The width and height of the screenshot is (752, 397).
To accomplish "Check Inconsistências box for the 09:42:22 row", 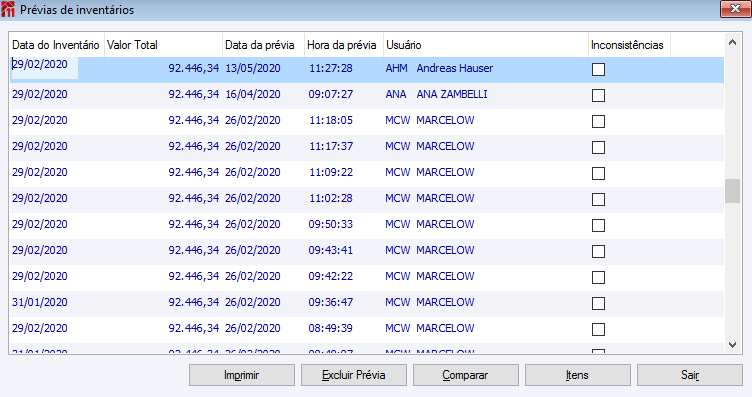I will [598, 277].
